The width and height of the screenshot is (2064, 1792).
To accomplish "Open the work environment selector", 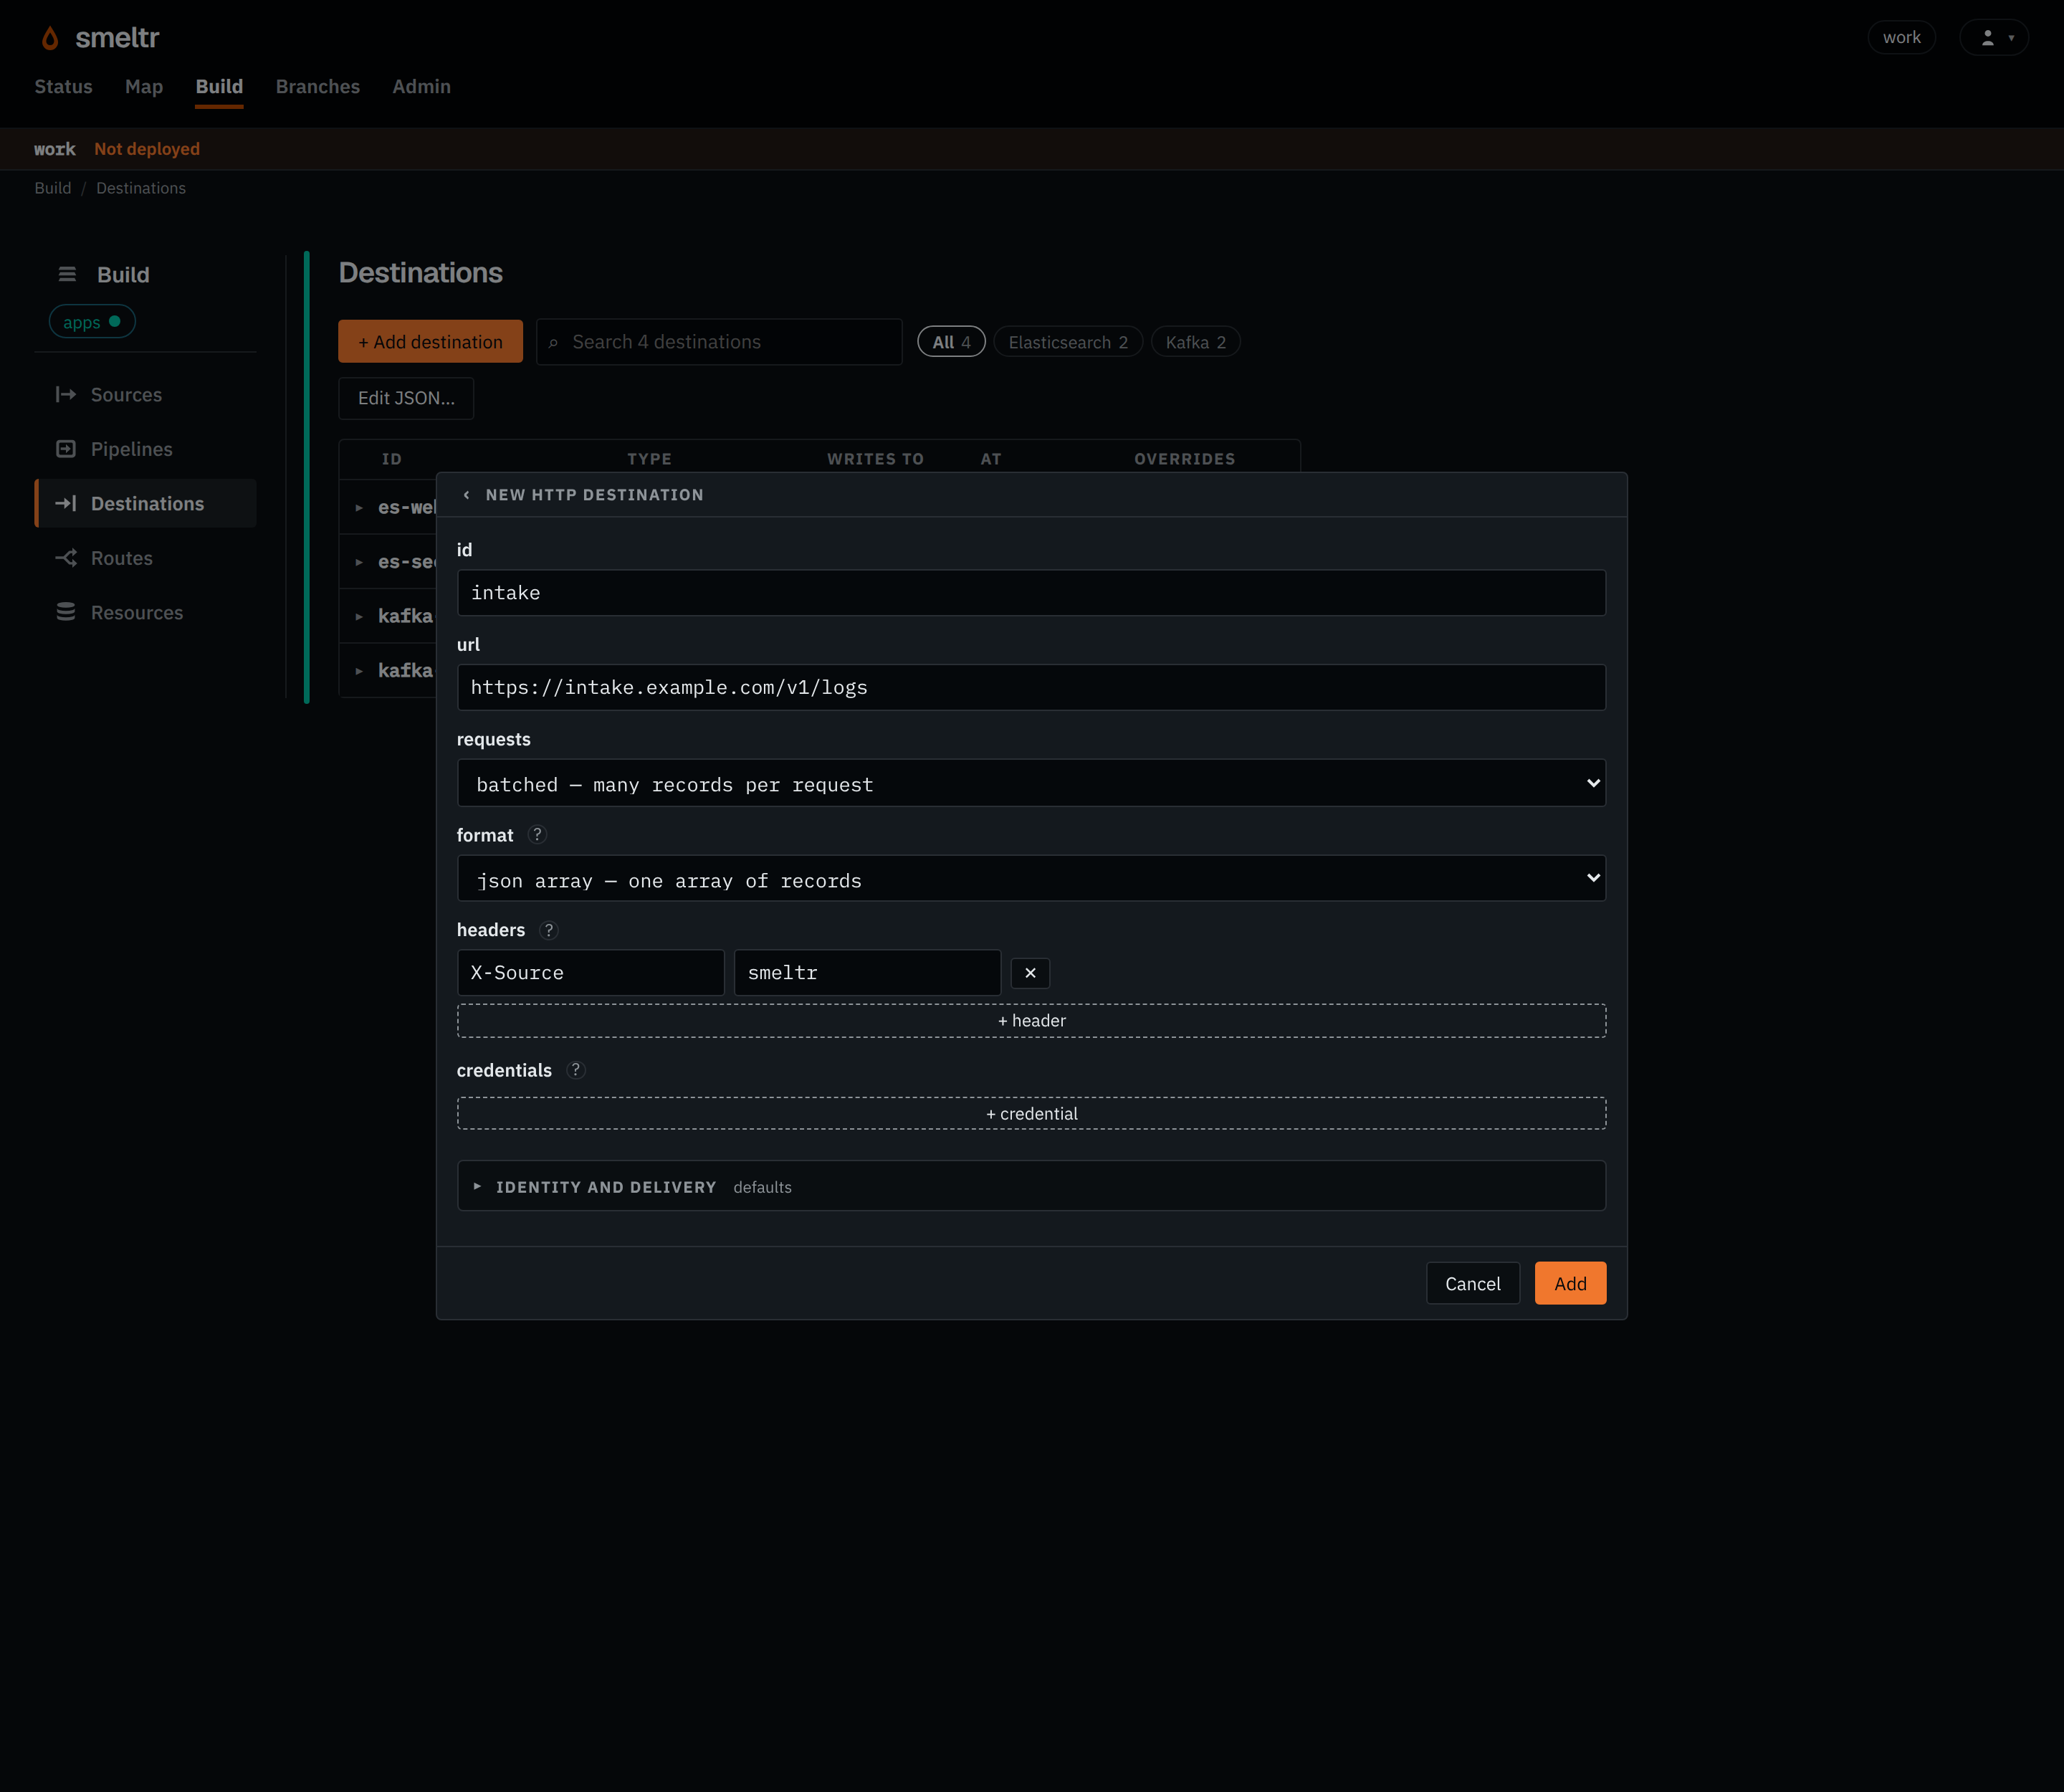I will tap(1901, 38).
